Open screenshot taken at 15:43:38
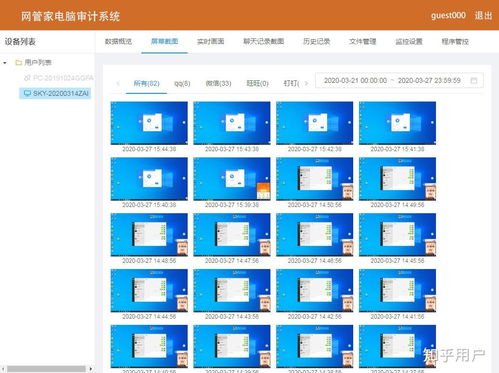The image size is (499, 373). coord(232,123)
